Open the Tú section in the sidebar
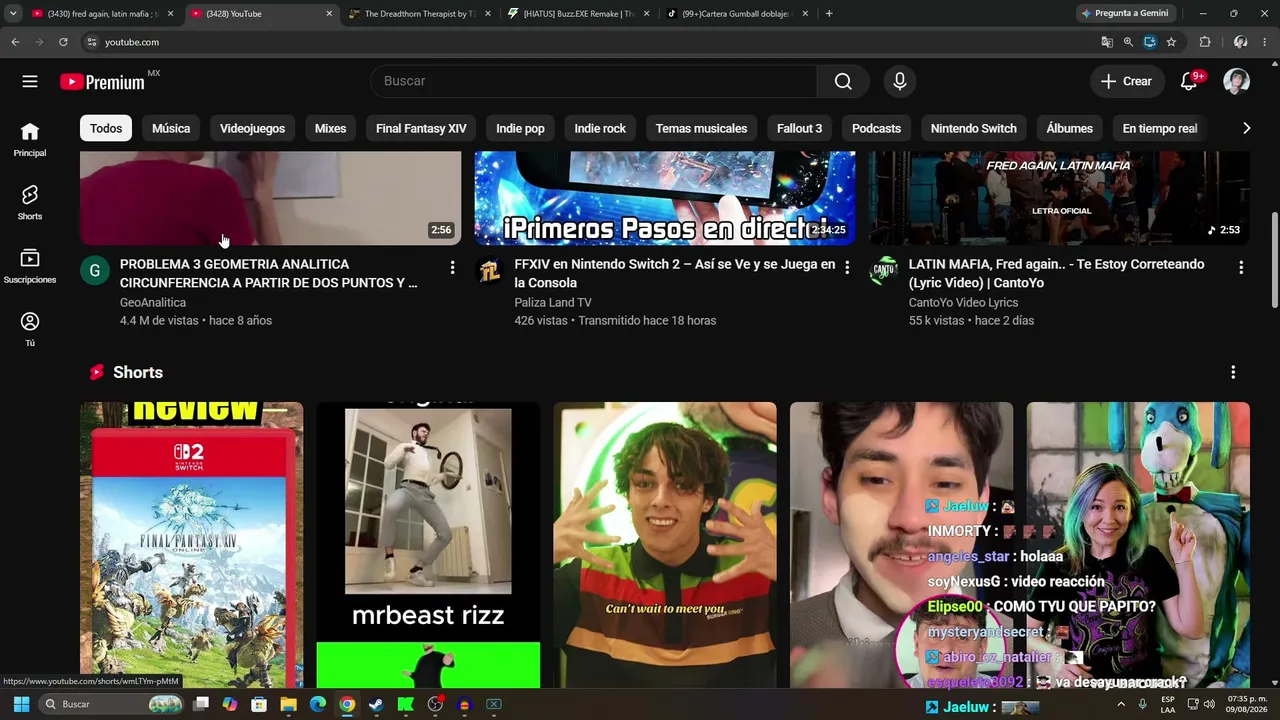The image size is (1280, 720). tap(30, 329)
